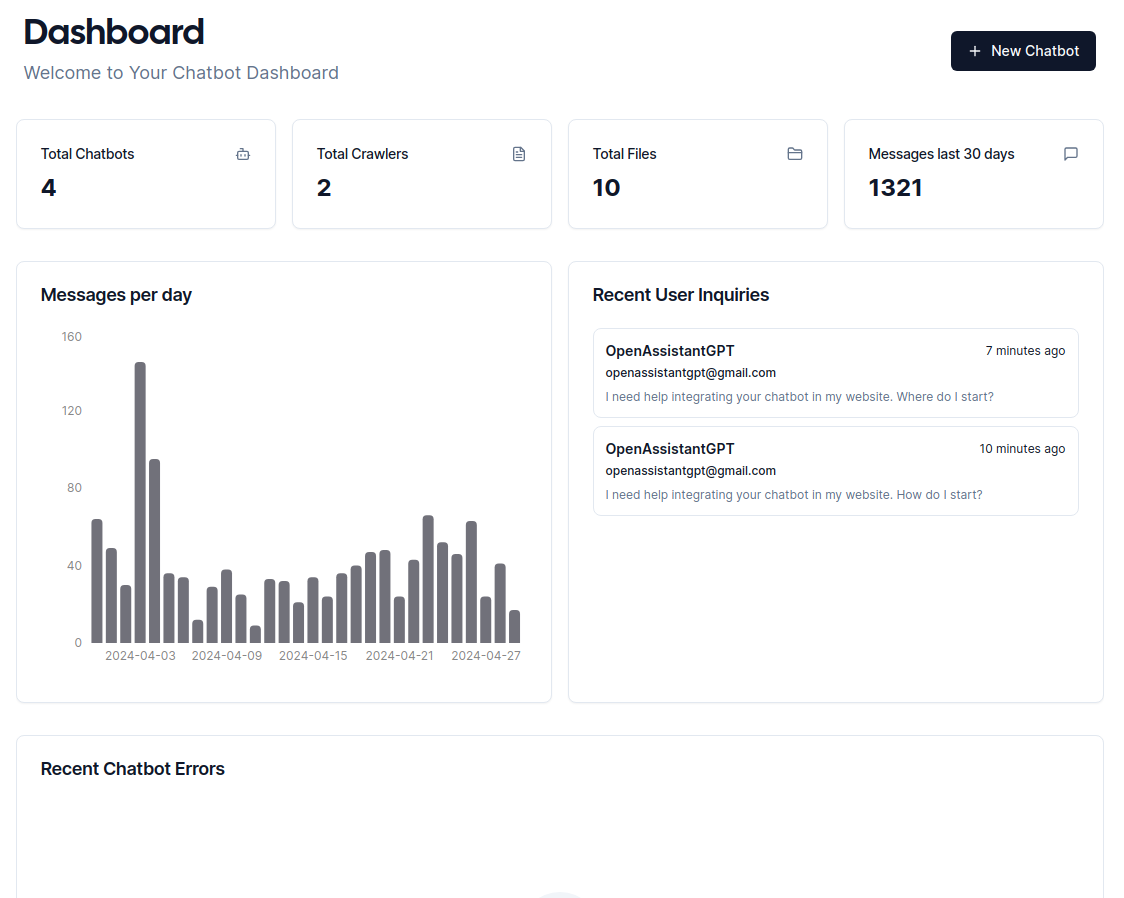Click the plus icon in the New Chatbot button
This screenshot has height=898, width=1124.
coord(975,51)
